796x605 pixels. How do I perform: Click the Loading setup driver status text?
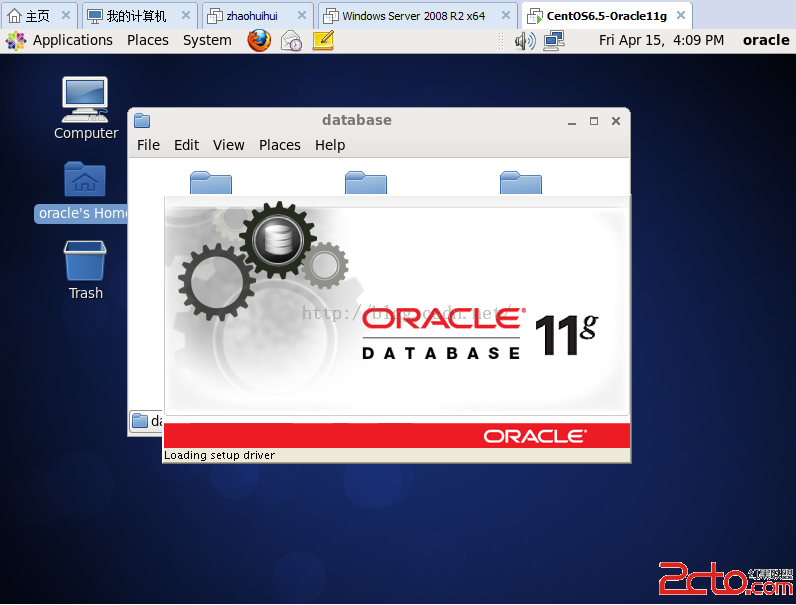219,455
